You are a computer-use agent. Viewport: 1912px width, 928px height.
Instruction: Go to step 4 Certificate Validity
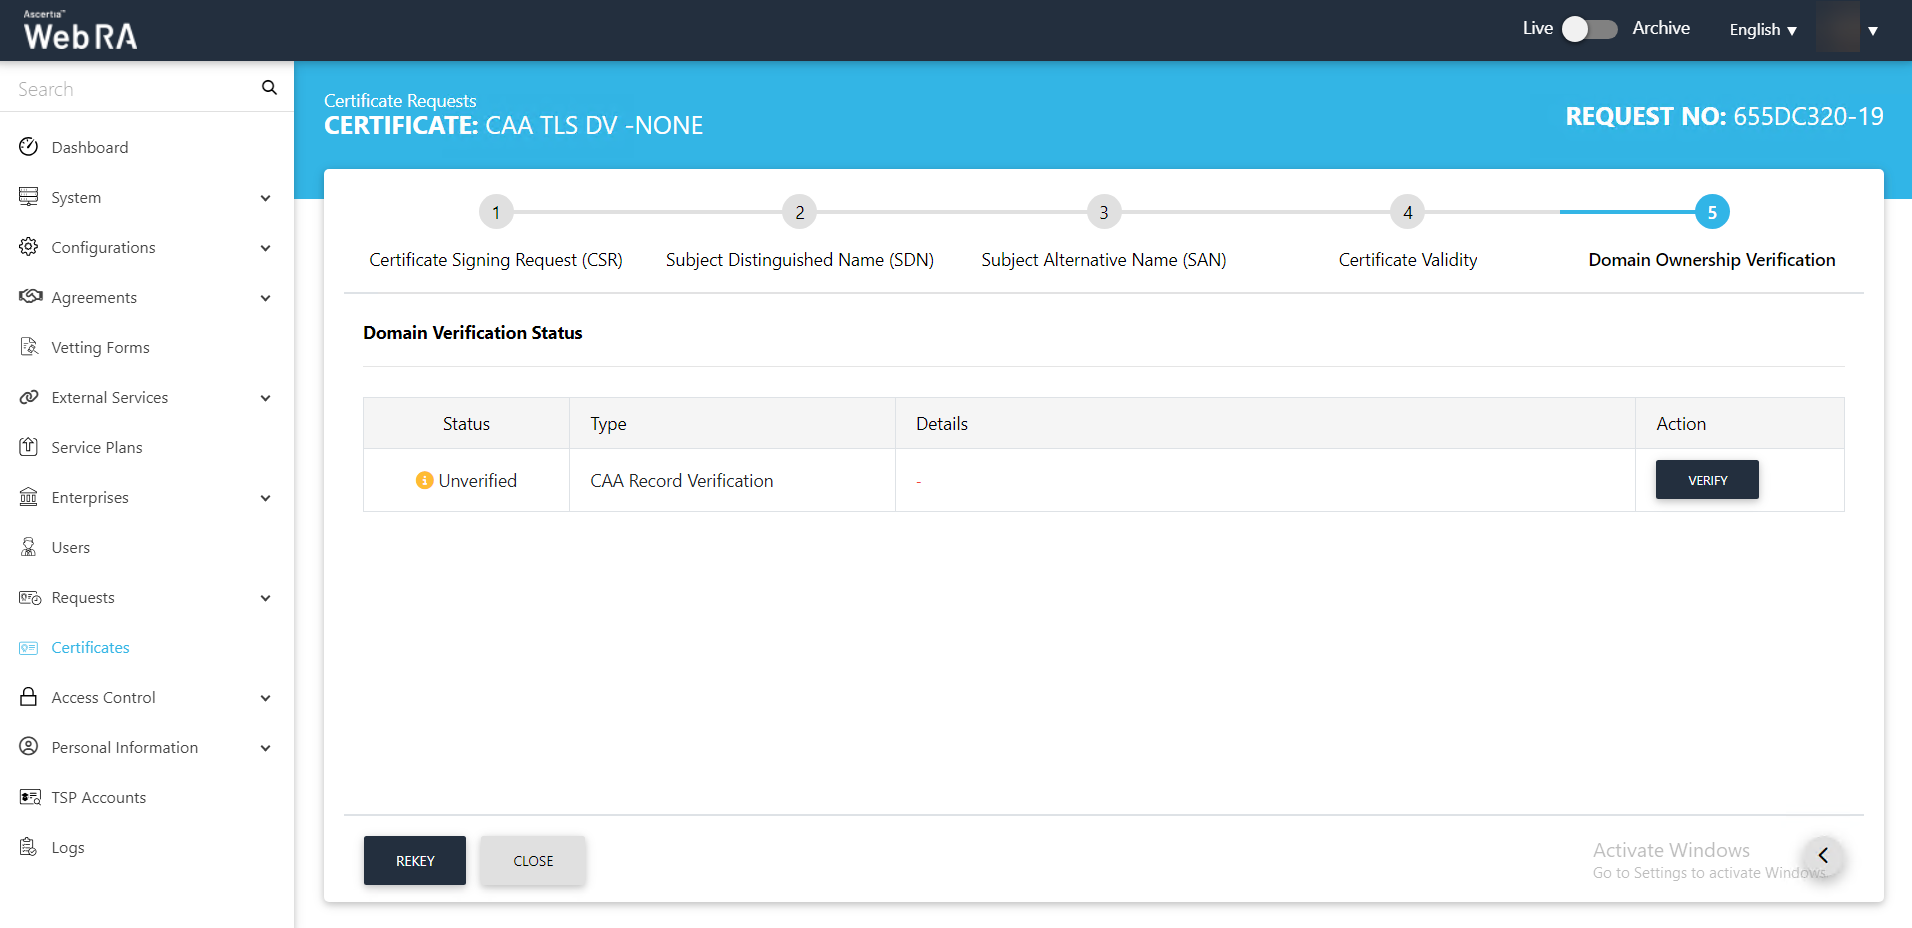(x=1407, y=212)
